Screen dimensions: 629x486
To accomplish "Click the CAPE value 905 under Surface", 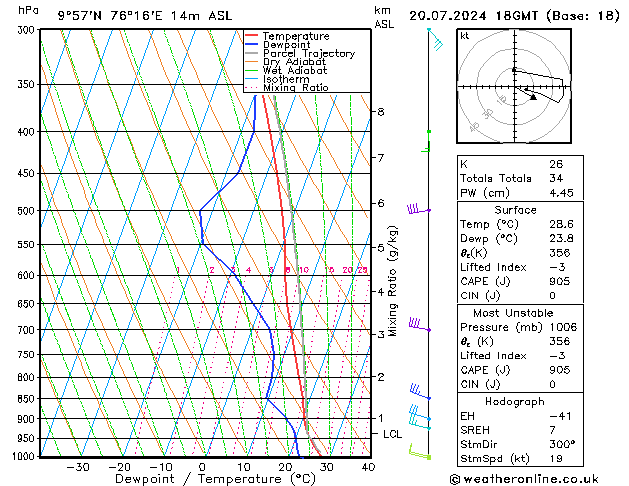I will (x=560, y=282).
